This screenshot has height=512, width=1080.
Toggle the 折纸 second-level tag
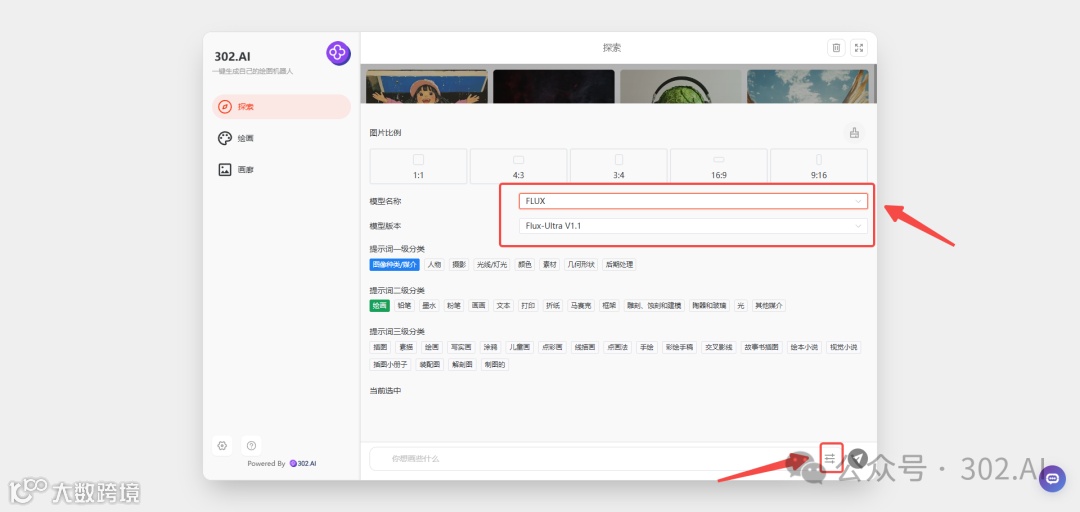click(x=552, y=305)
